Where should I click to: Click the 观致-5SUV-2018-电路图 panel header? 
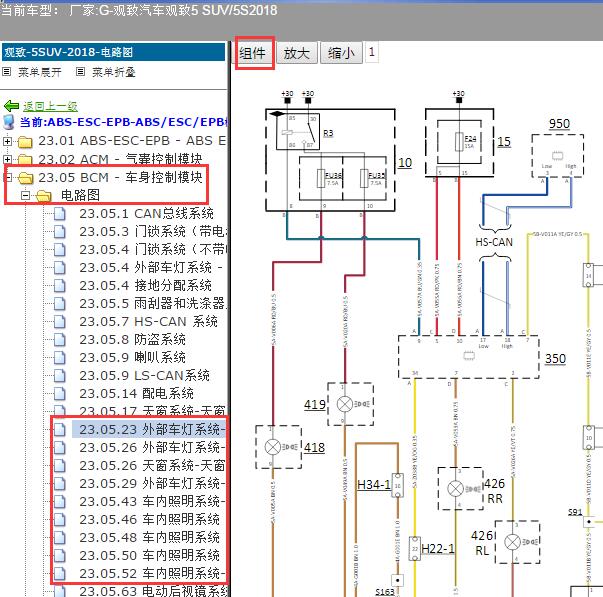(113, 52)
